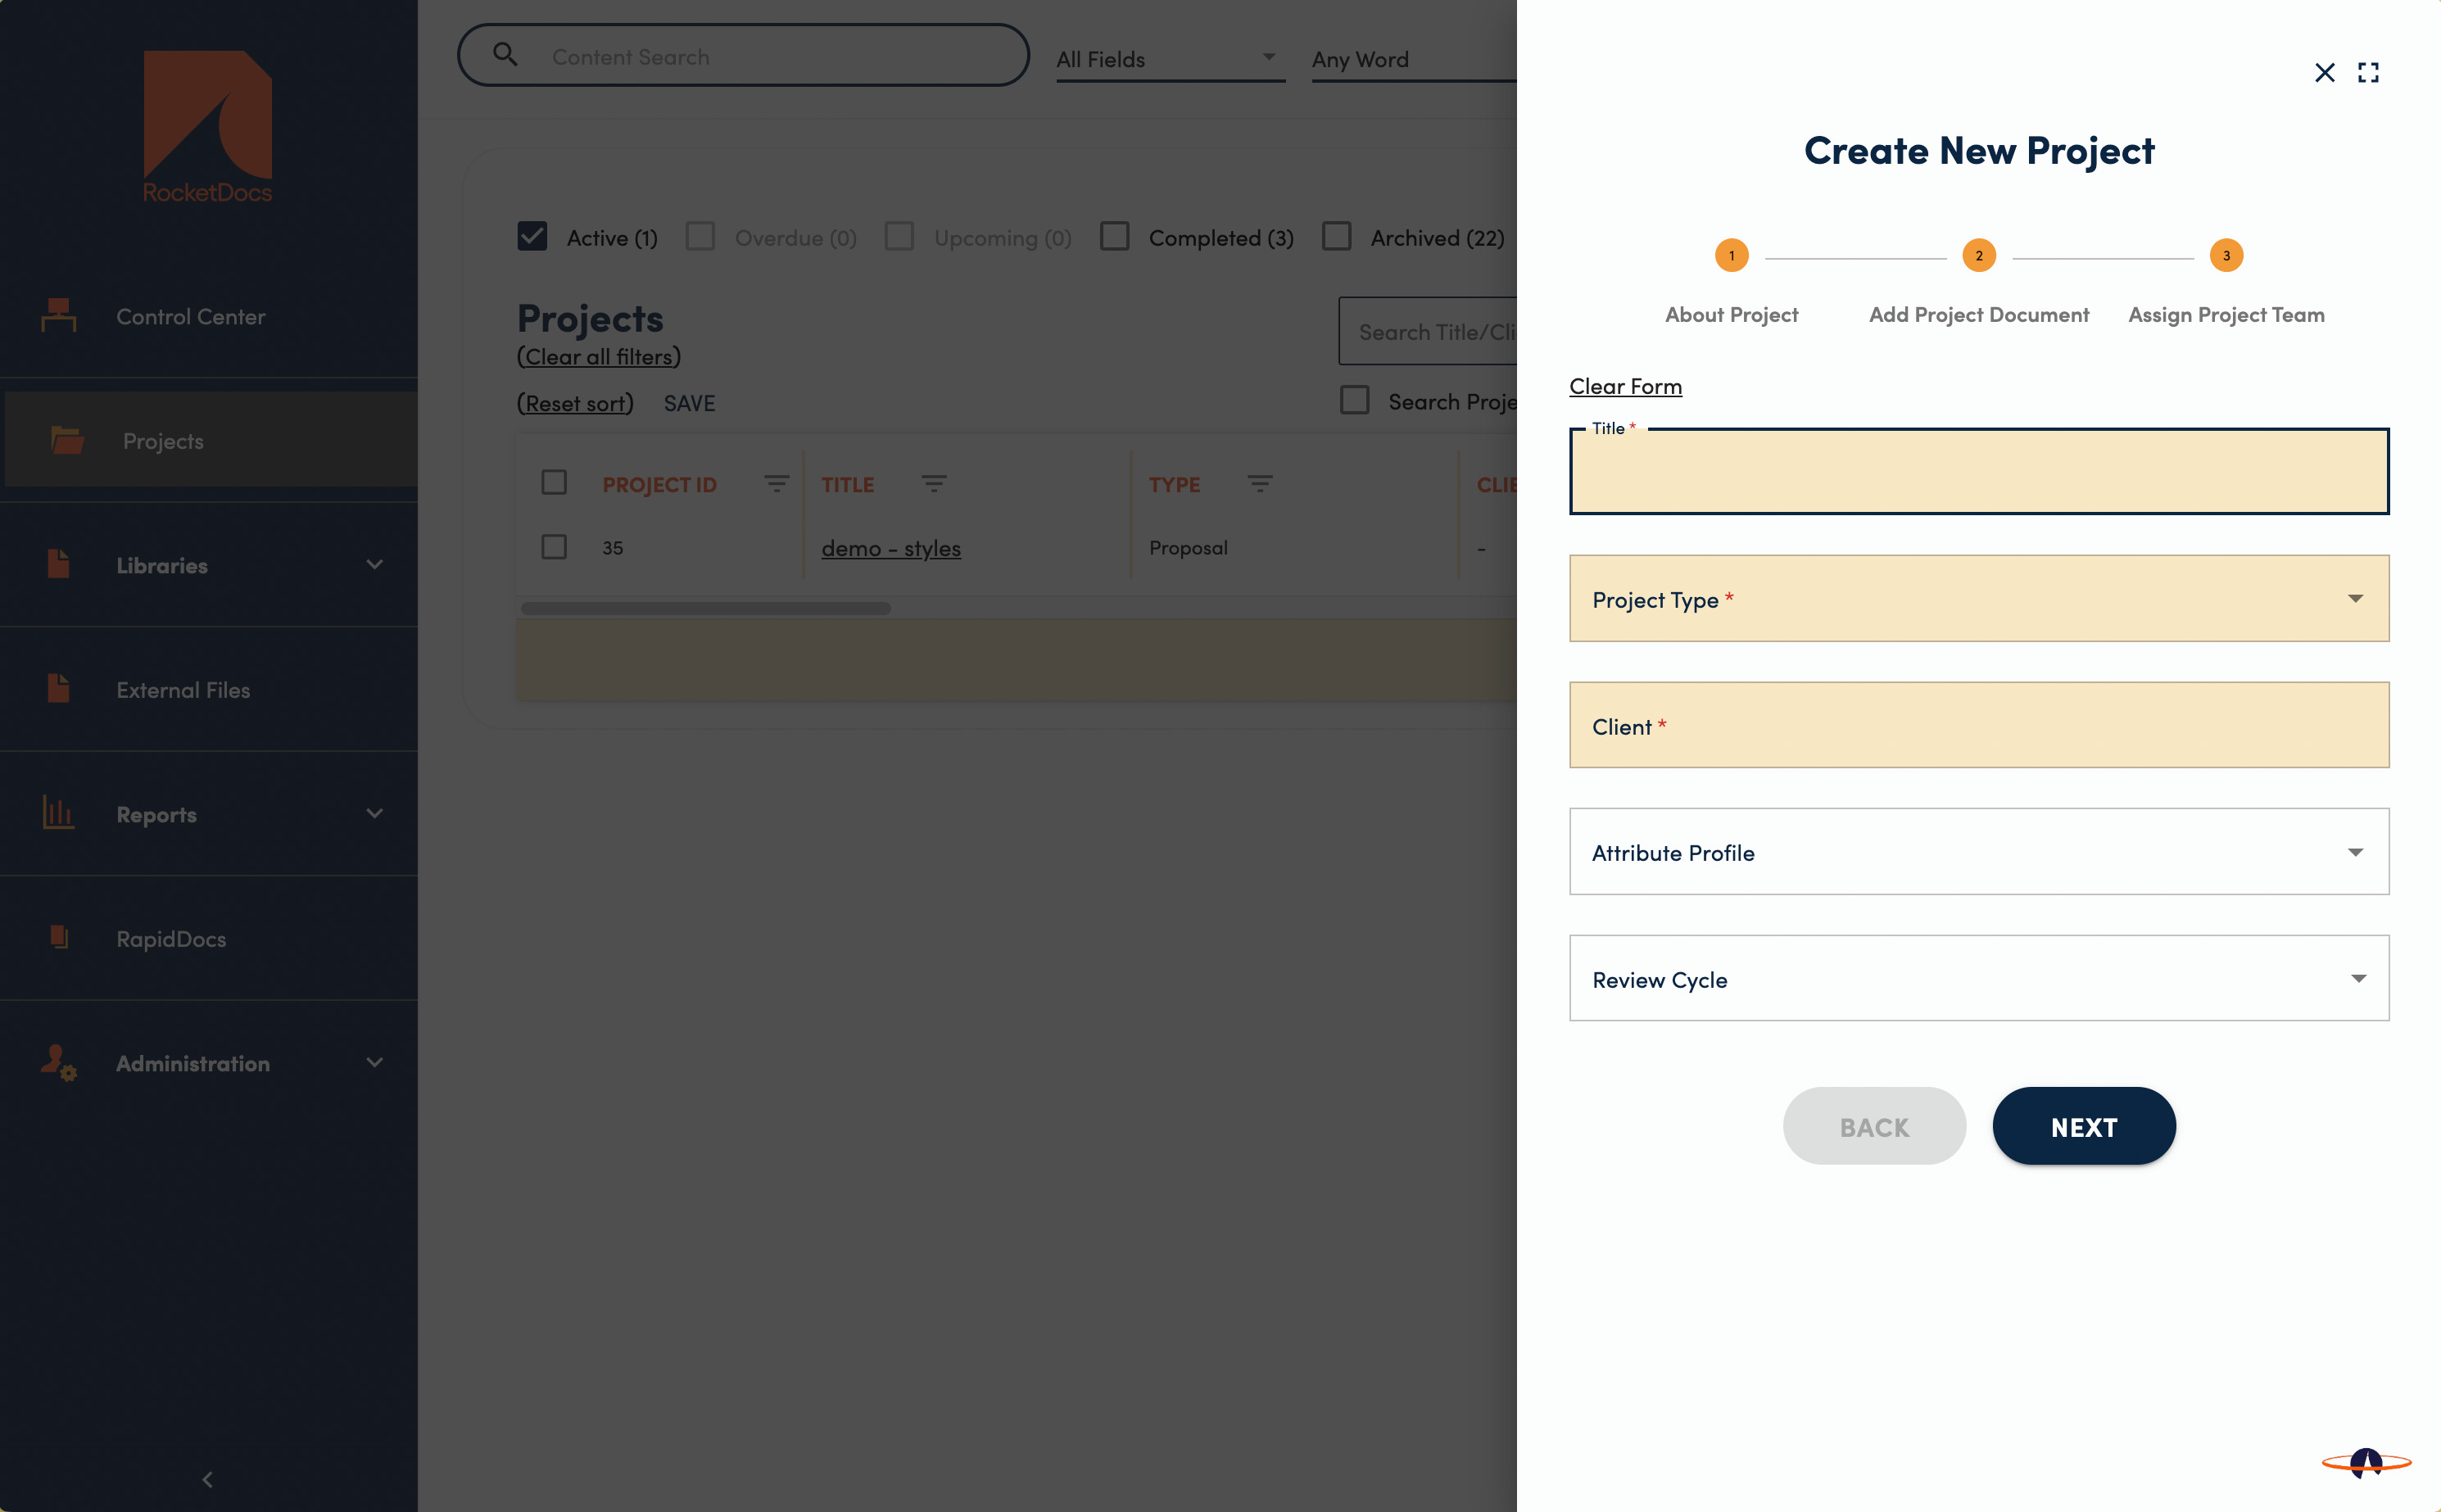Focus the Title input field

coord(1978,473)
